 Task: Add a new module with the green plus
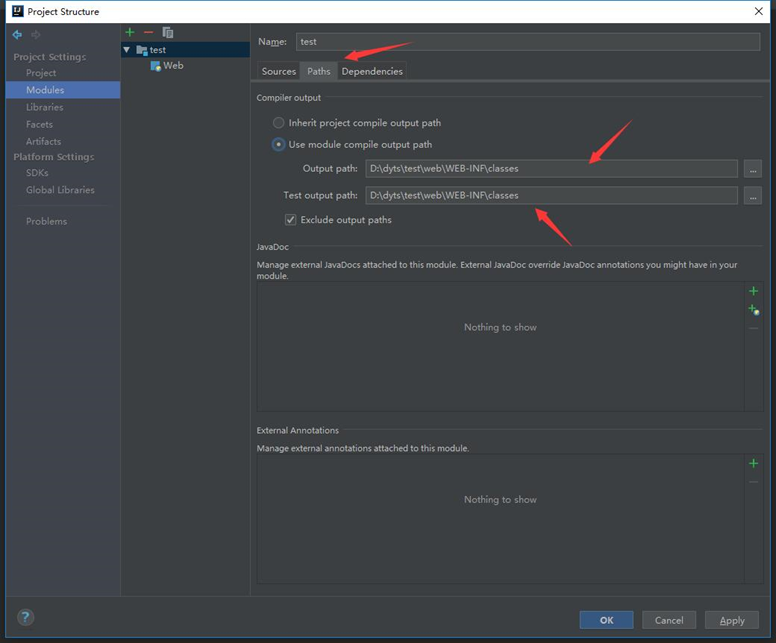pos(130,32)
